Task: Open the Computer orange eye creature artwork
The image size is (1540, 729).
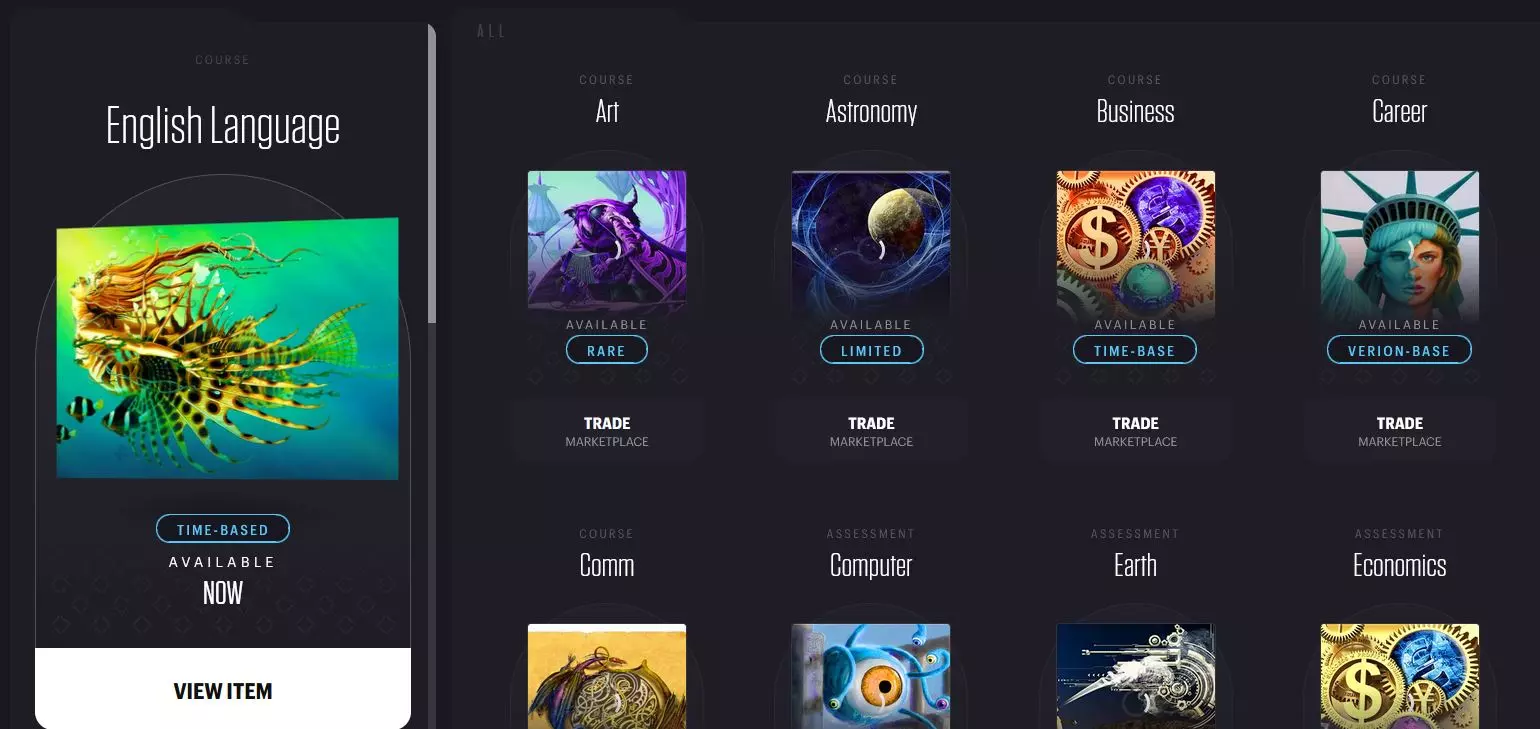Action: tap(871, 676)
